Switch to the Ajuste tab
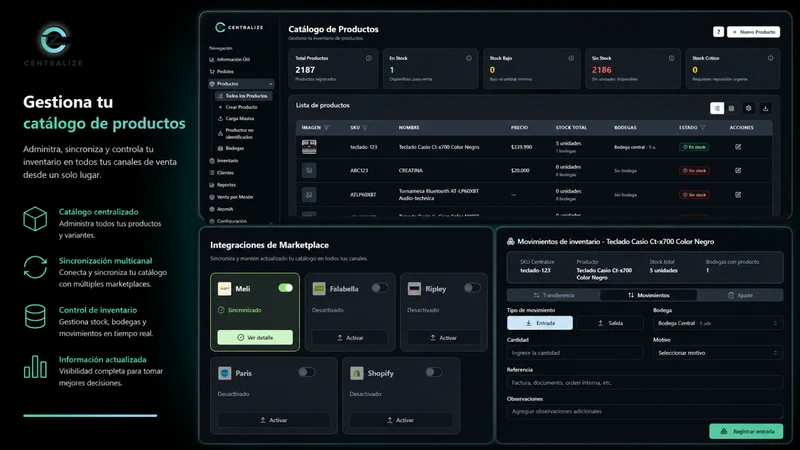 point(740,295)
